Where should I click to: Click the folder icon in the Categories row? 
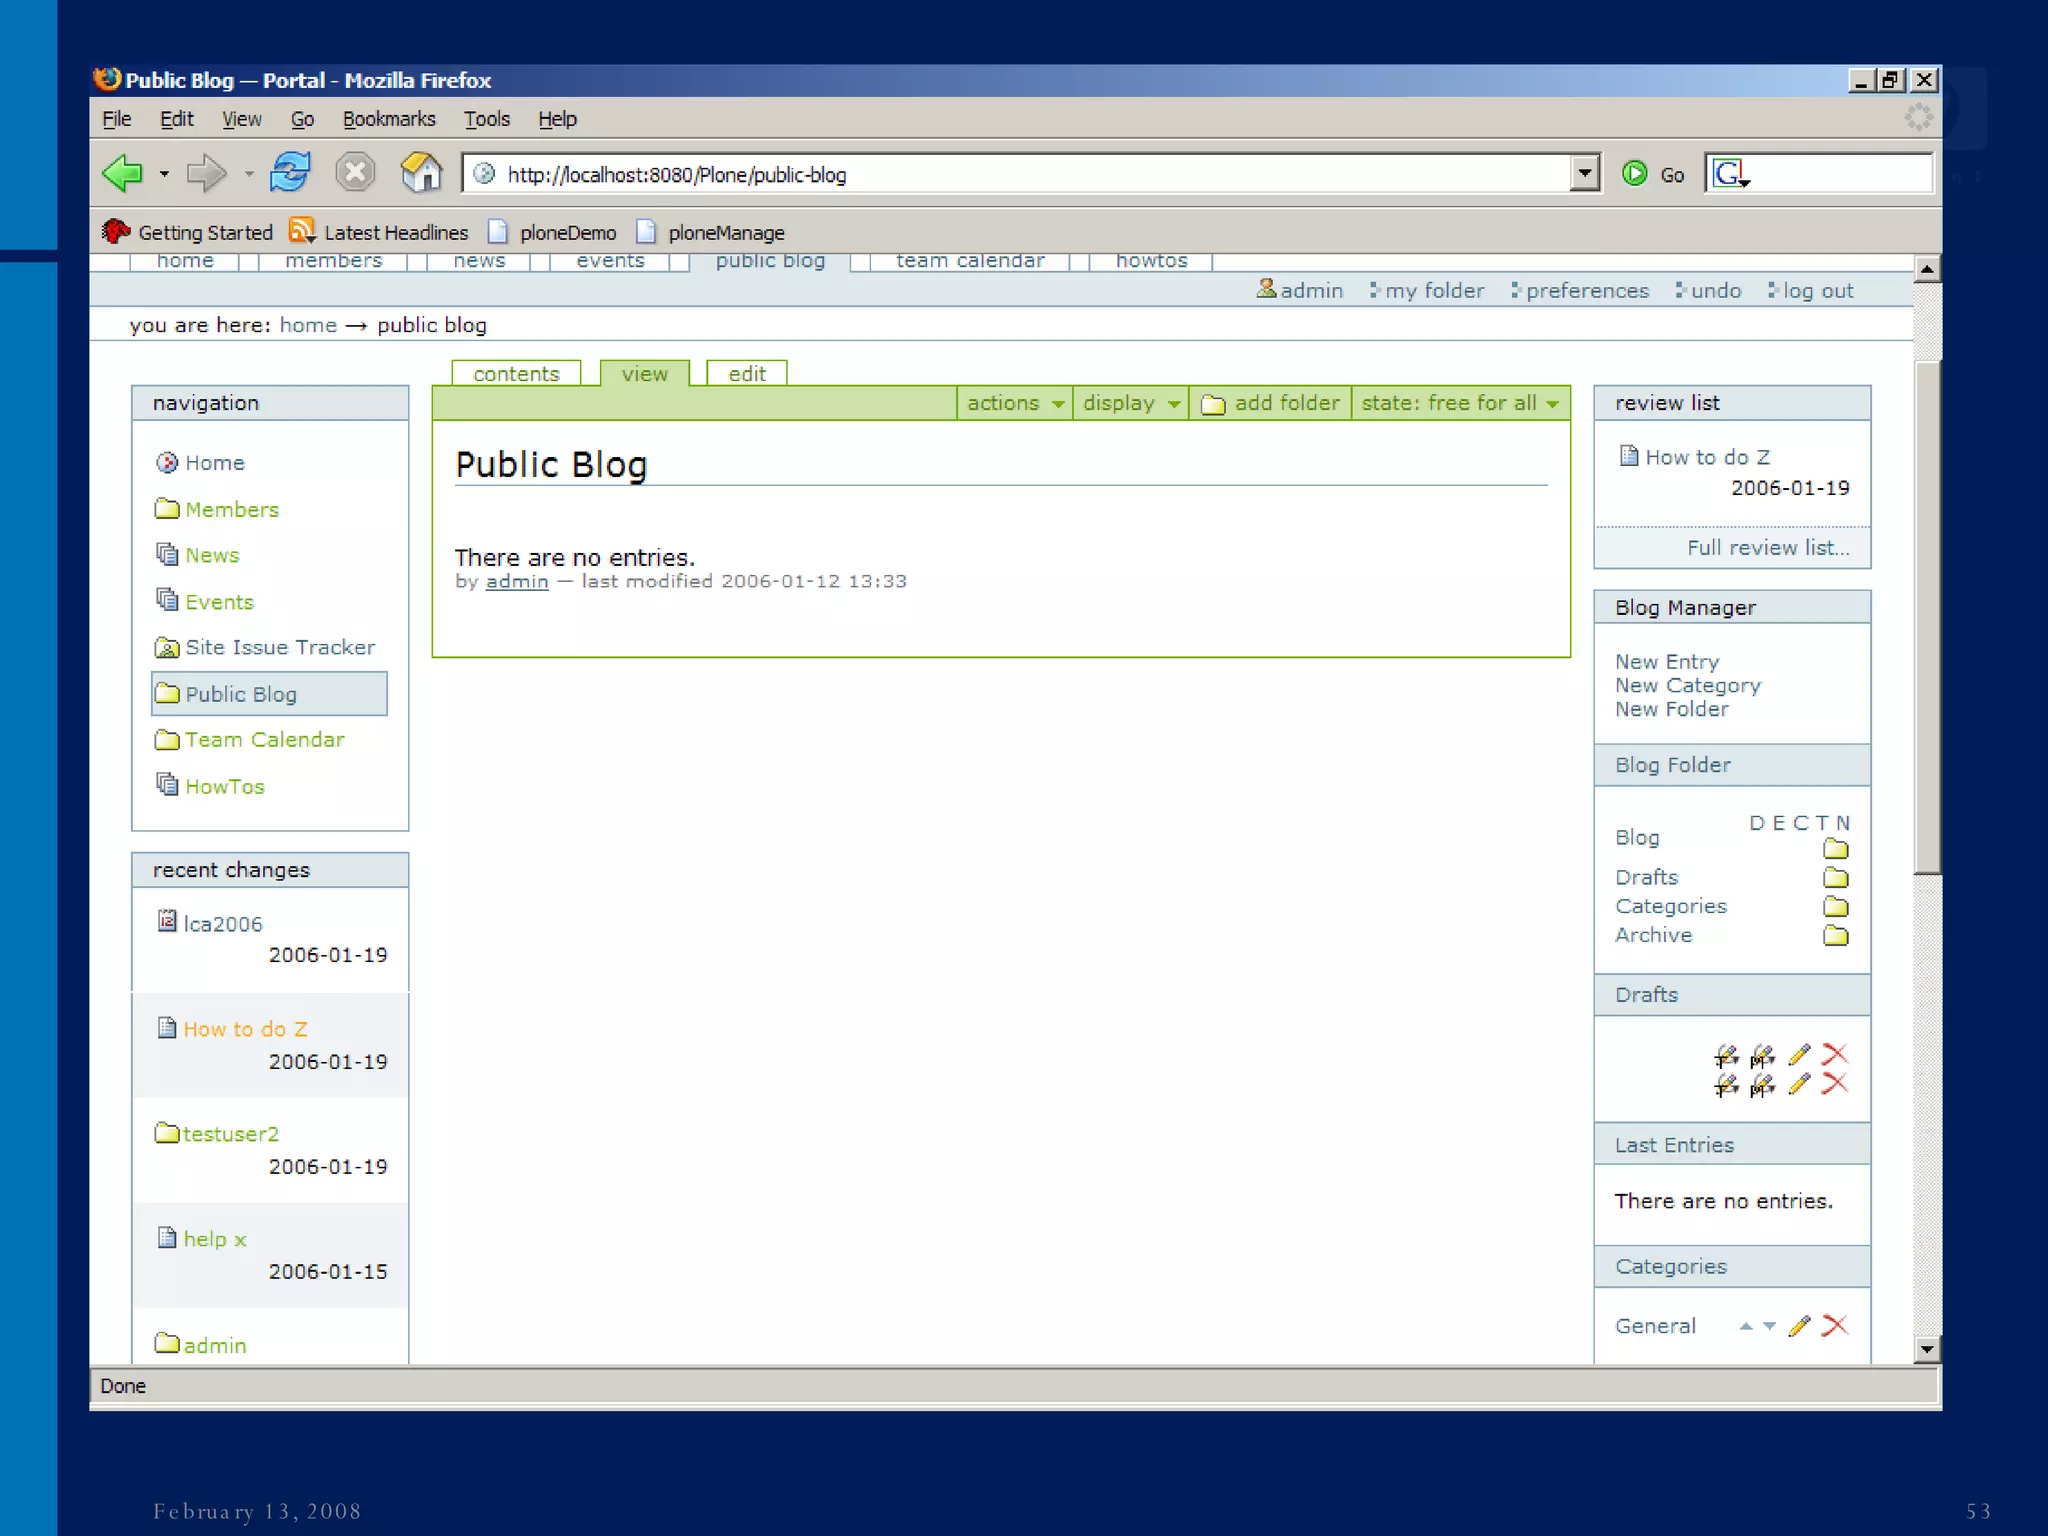pos(1835,907)
